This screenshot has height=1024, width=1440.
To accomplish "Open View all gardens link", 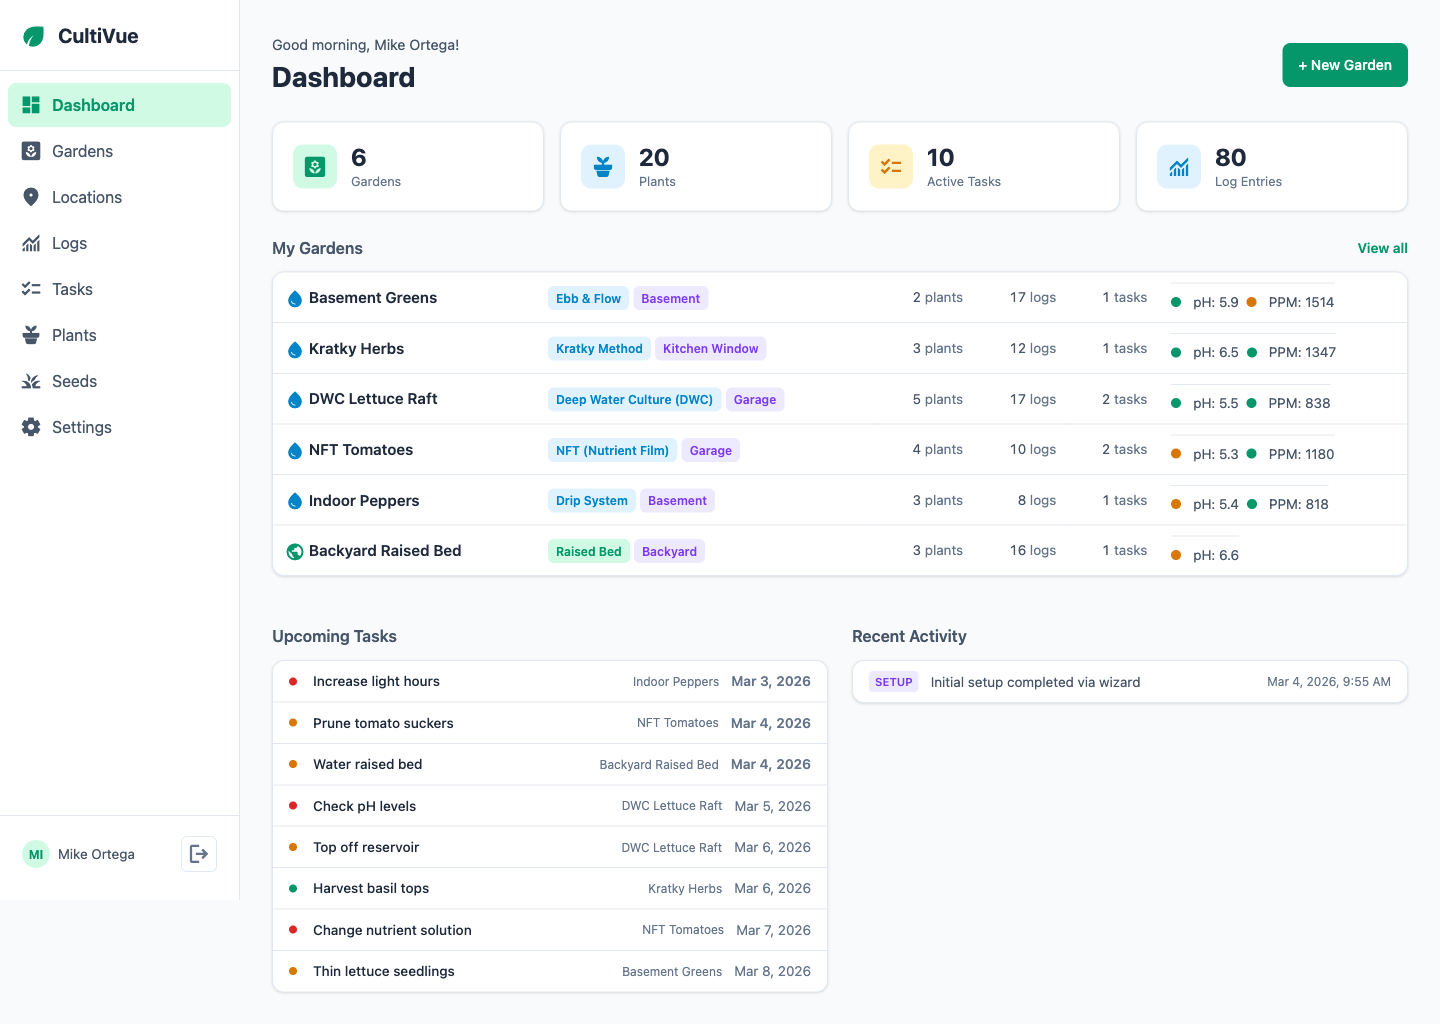I will point(1382,248).
